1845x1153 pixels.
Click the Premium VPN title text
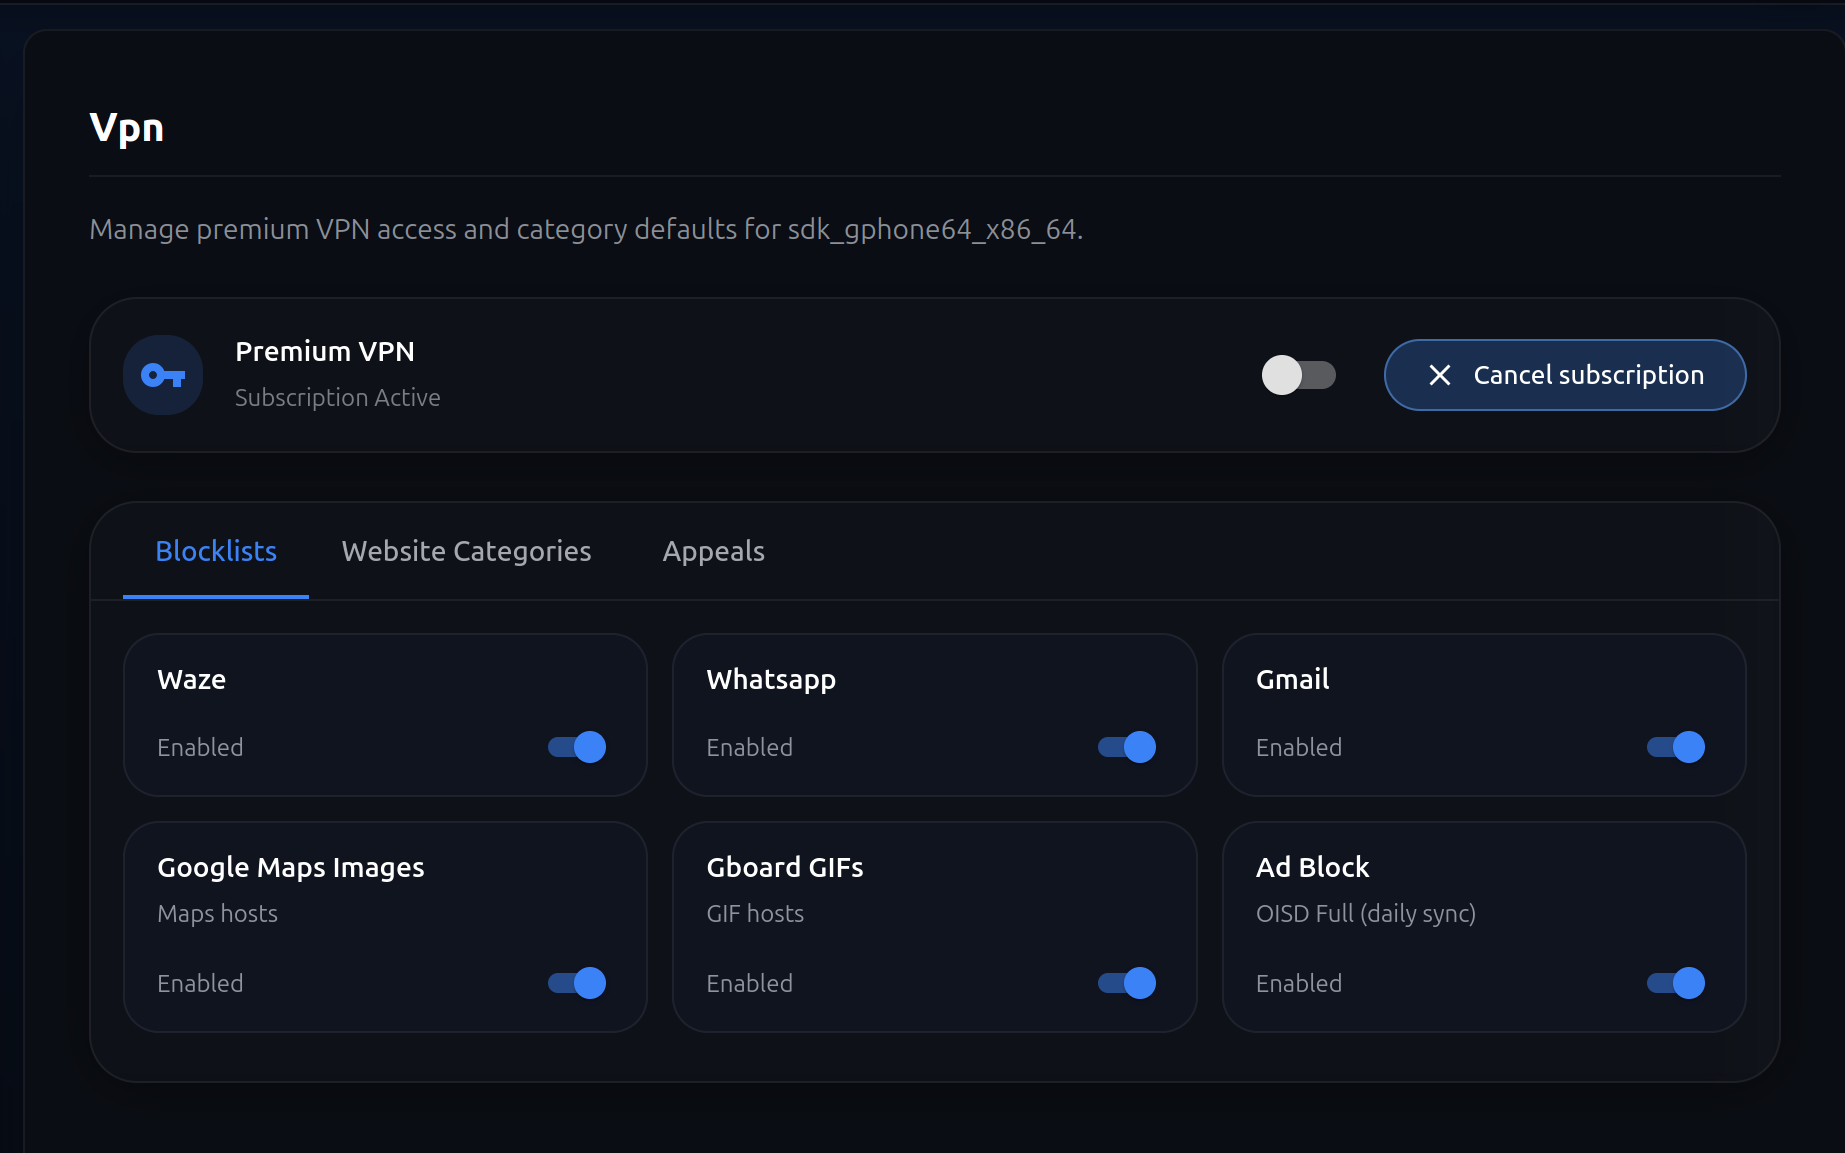tap(324, 352)
